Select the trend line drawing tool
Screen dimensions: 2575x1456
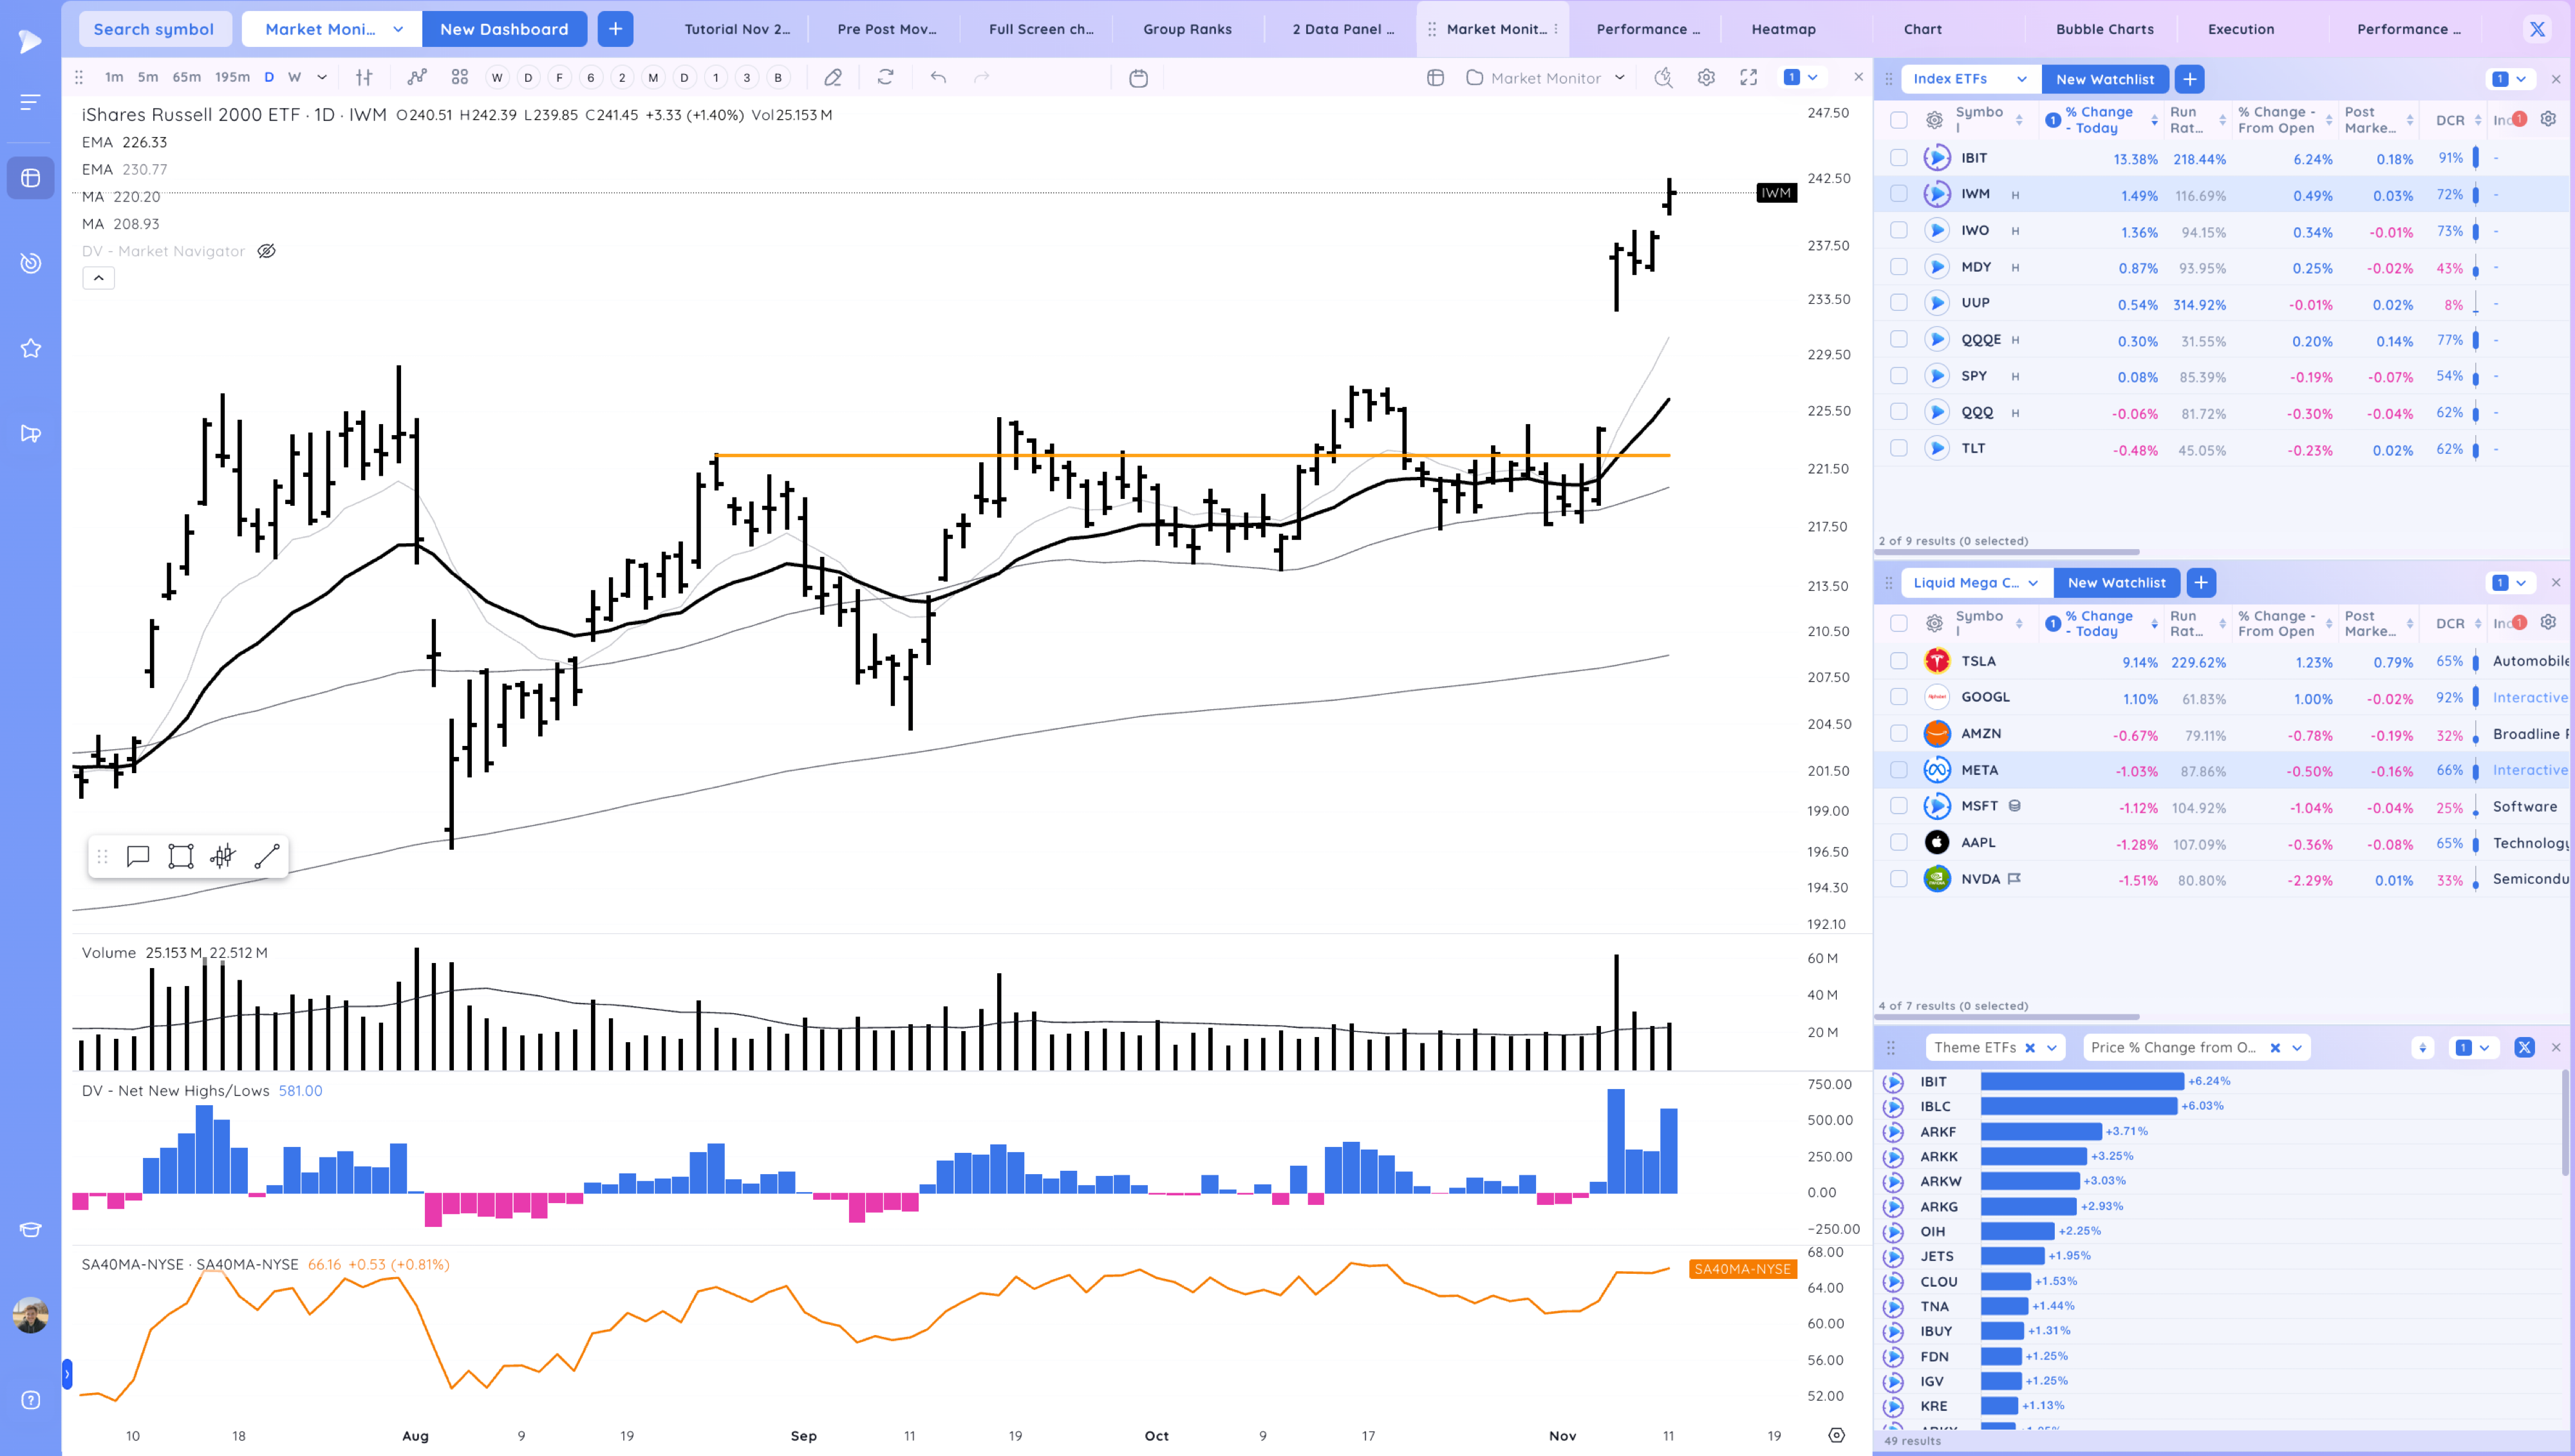coord(266,856)
